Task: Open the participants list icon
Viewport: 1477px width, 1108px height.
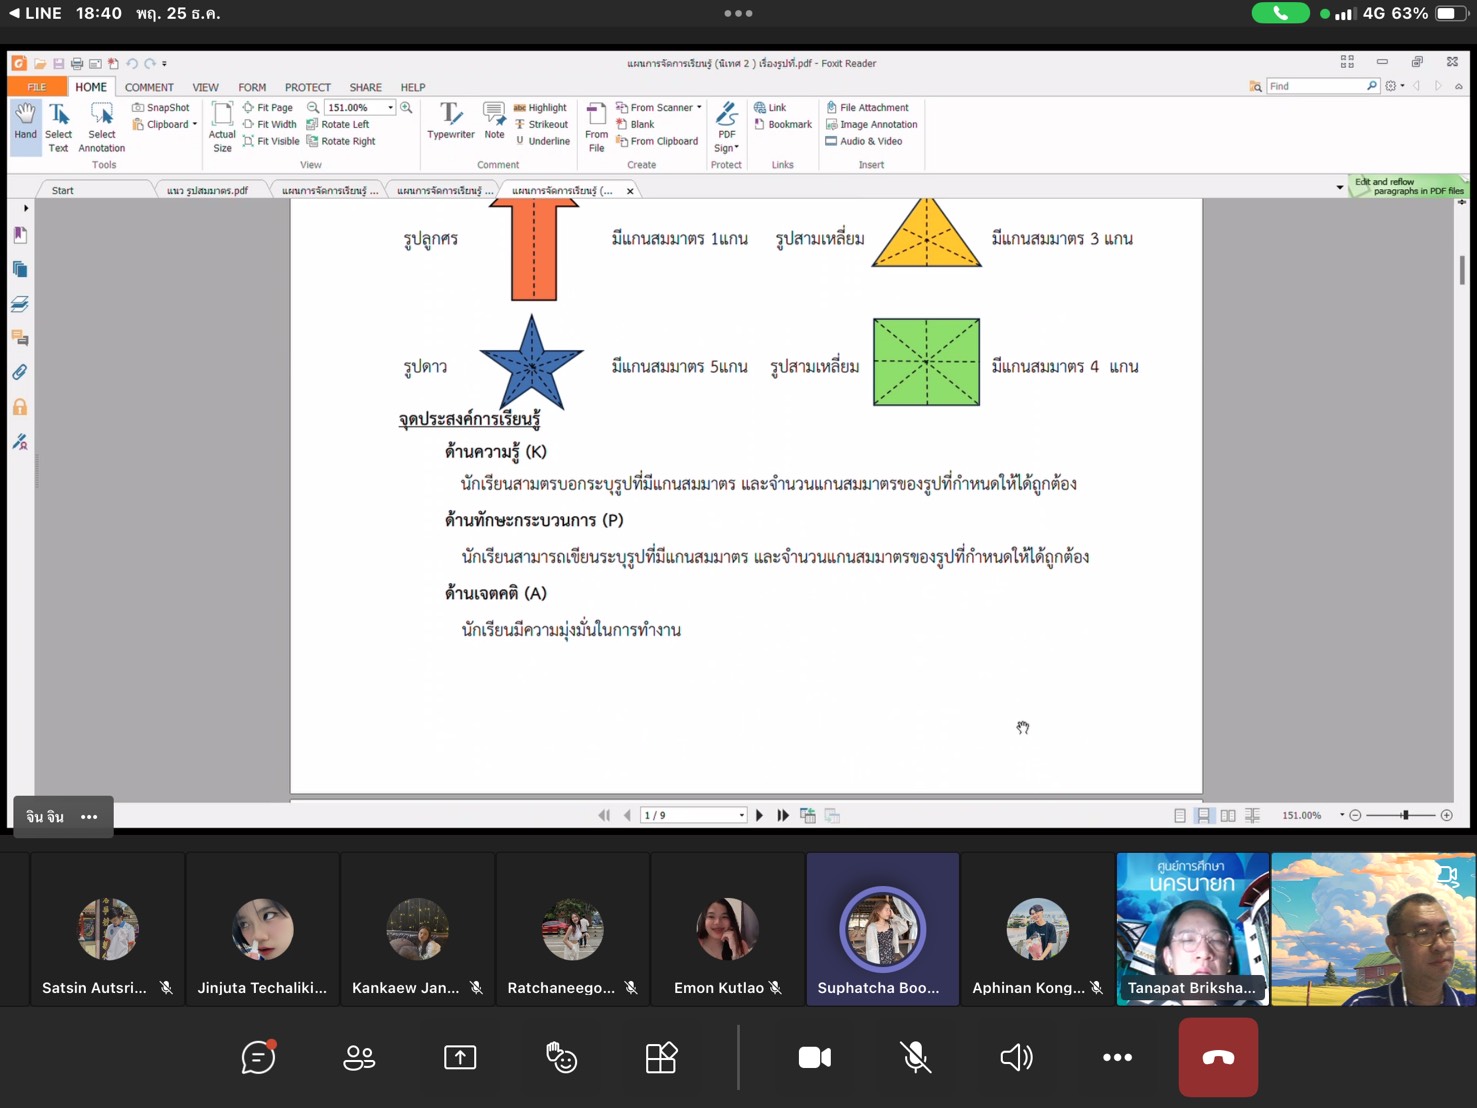Action: pyautogui.click(x=359, y=1057)
